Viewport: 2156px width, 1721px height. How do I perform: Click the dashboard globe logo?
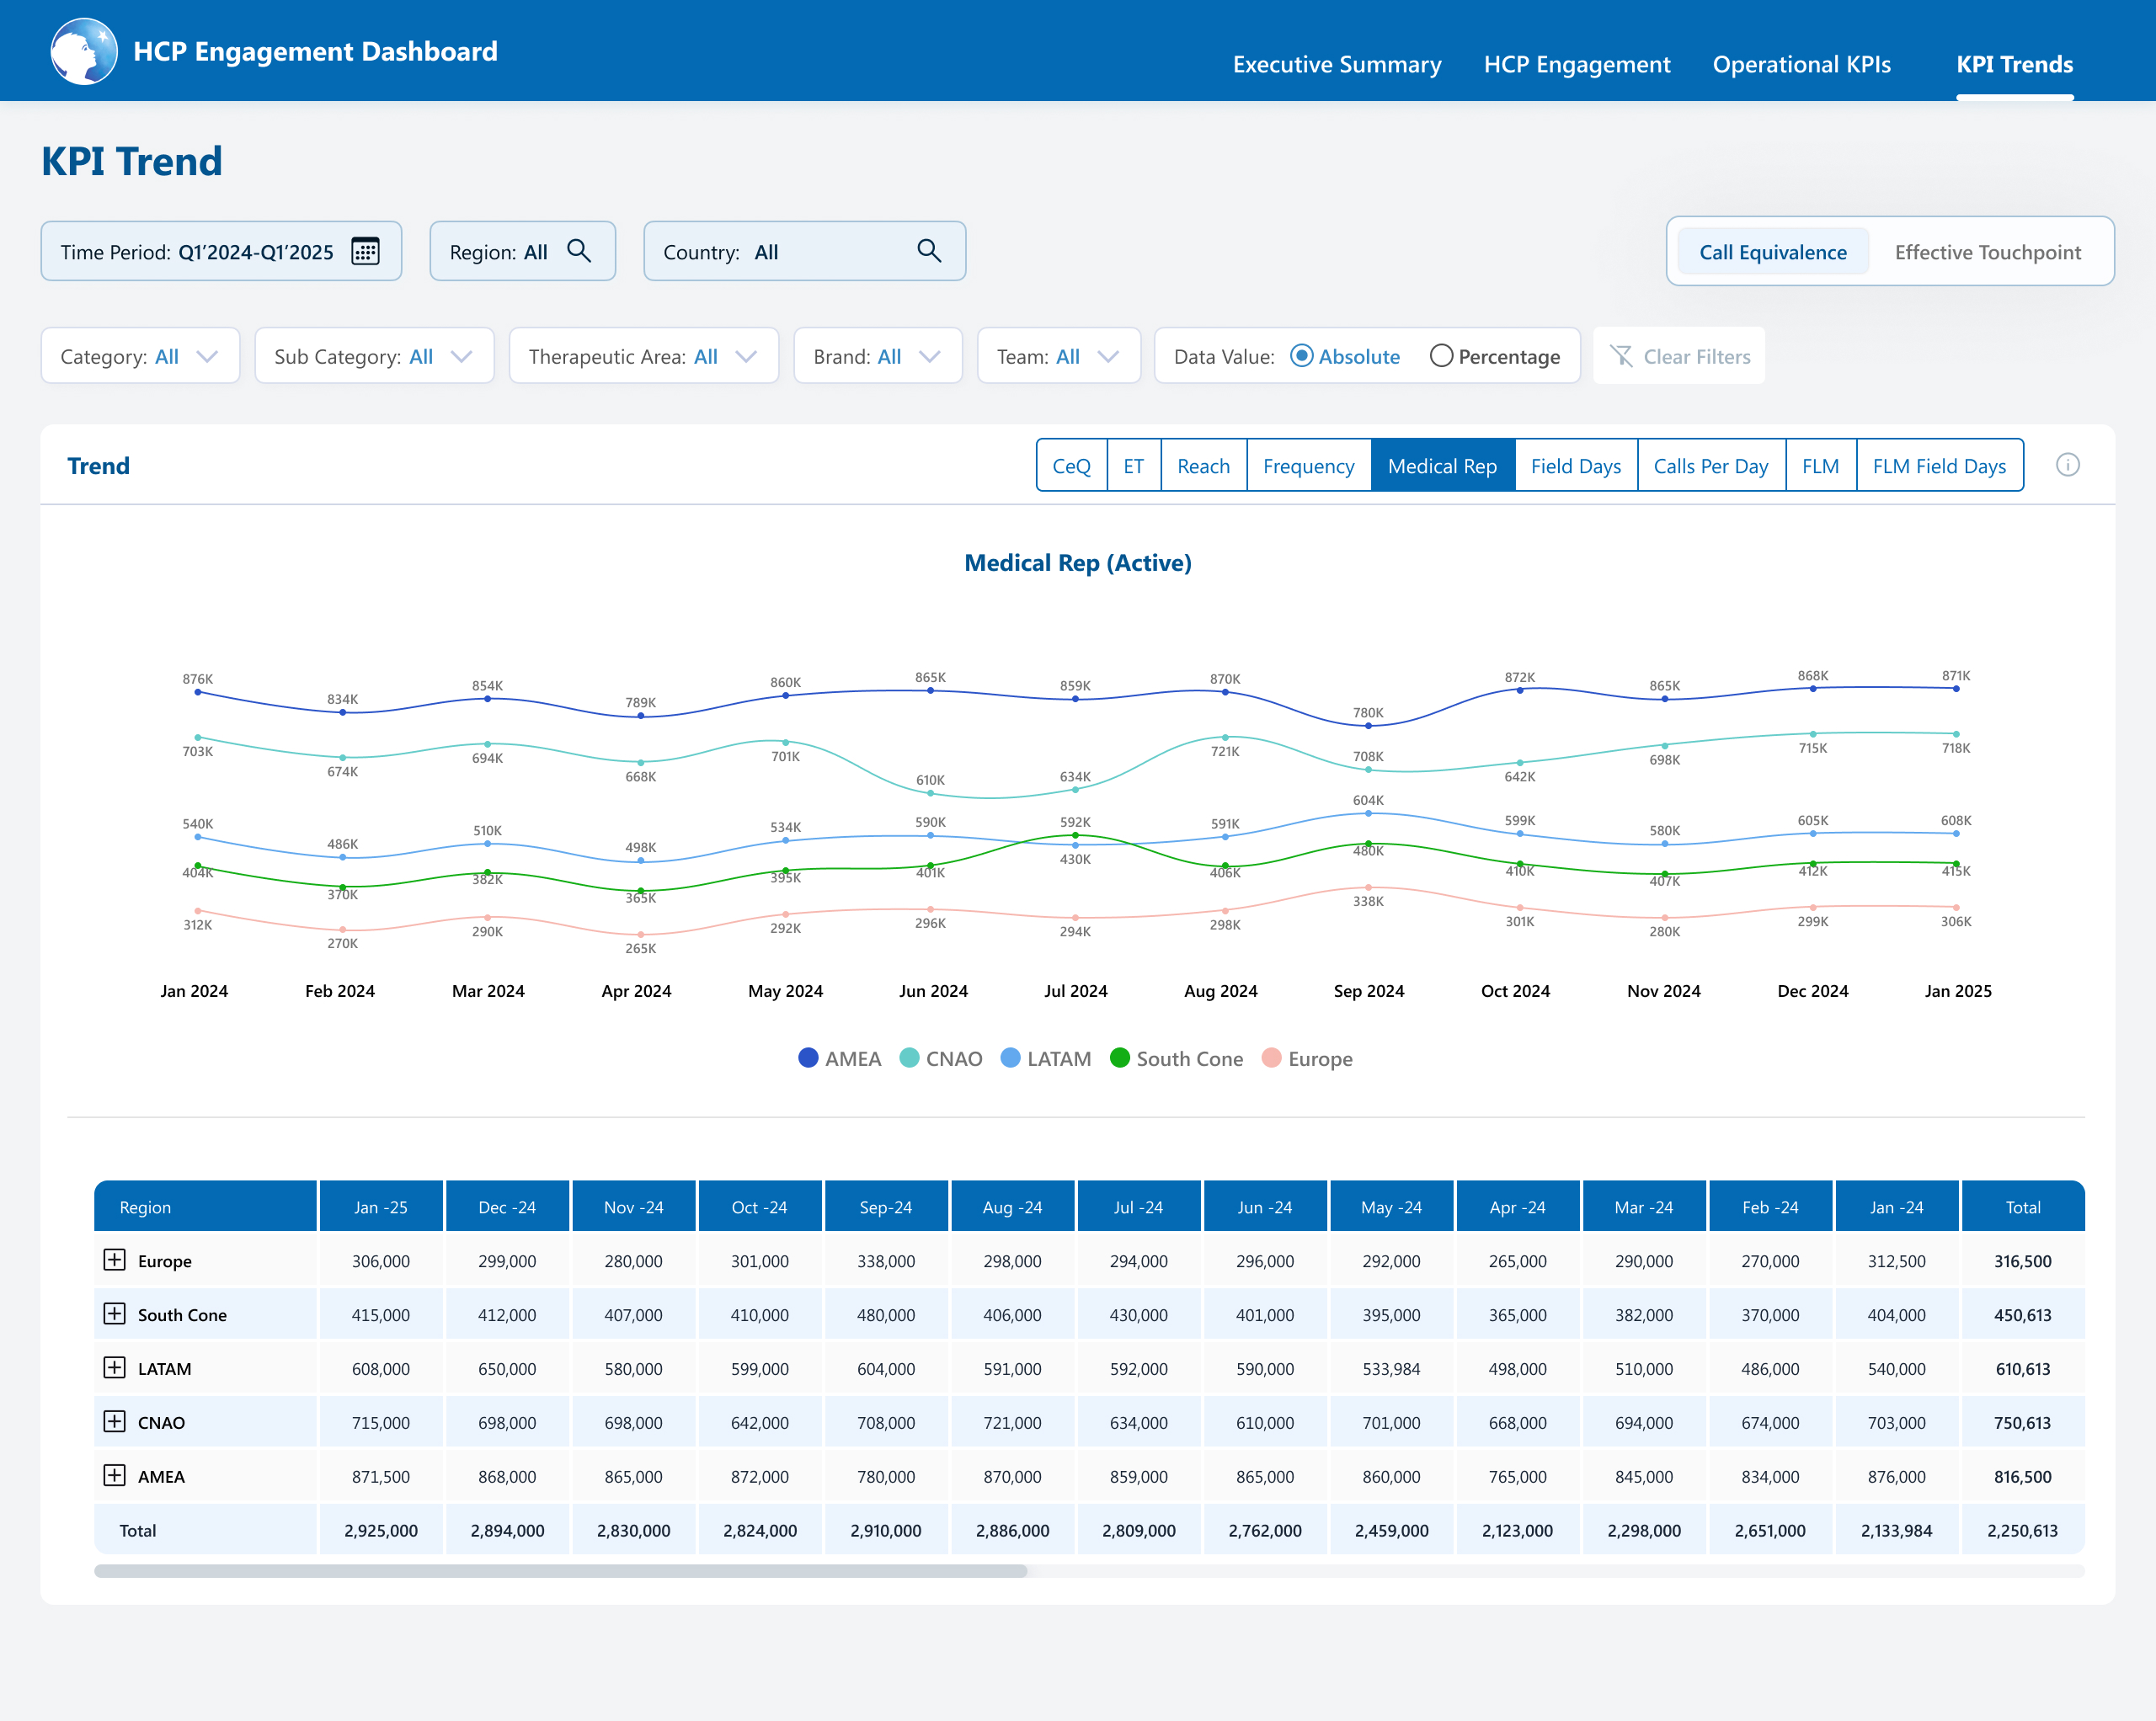[x=84, y=51]
